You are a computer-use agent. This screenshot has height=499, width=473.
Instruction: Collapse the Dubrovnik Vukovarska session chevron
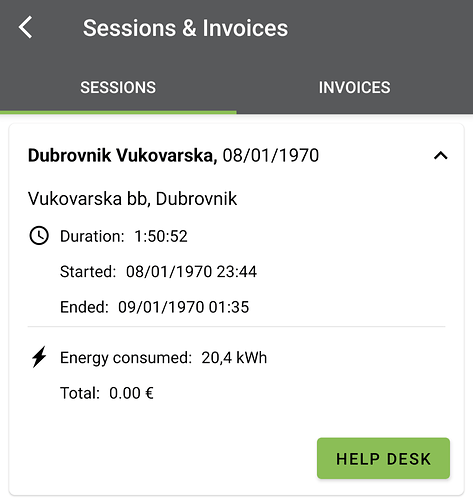tap(441, 155)
